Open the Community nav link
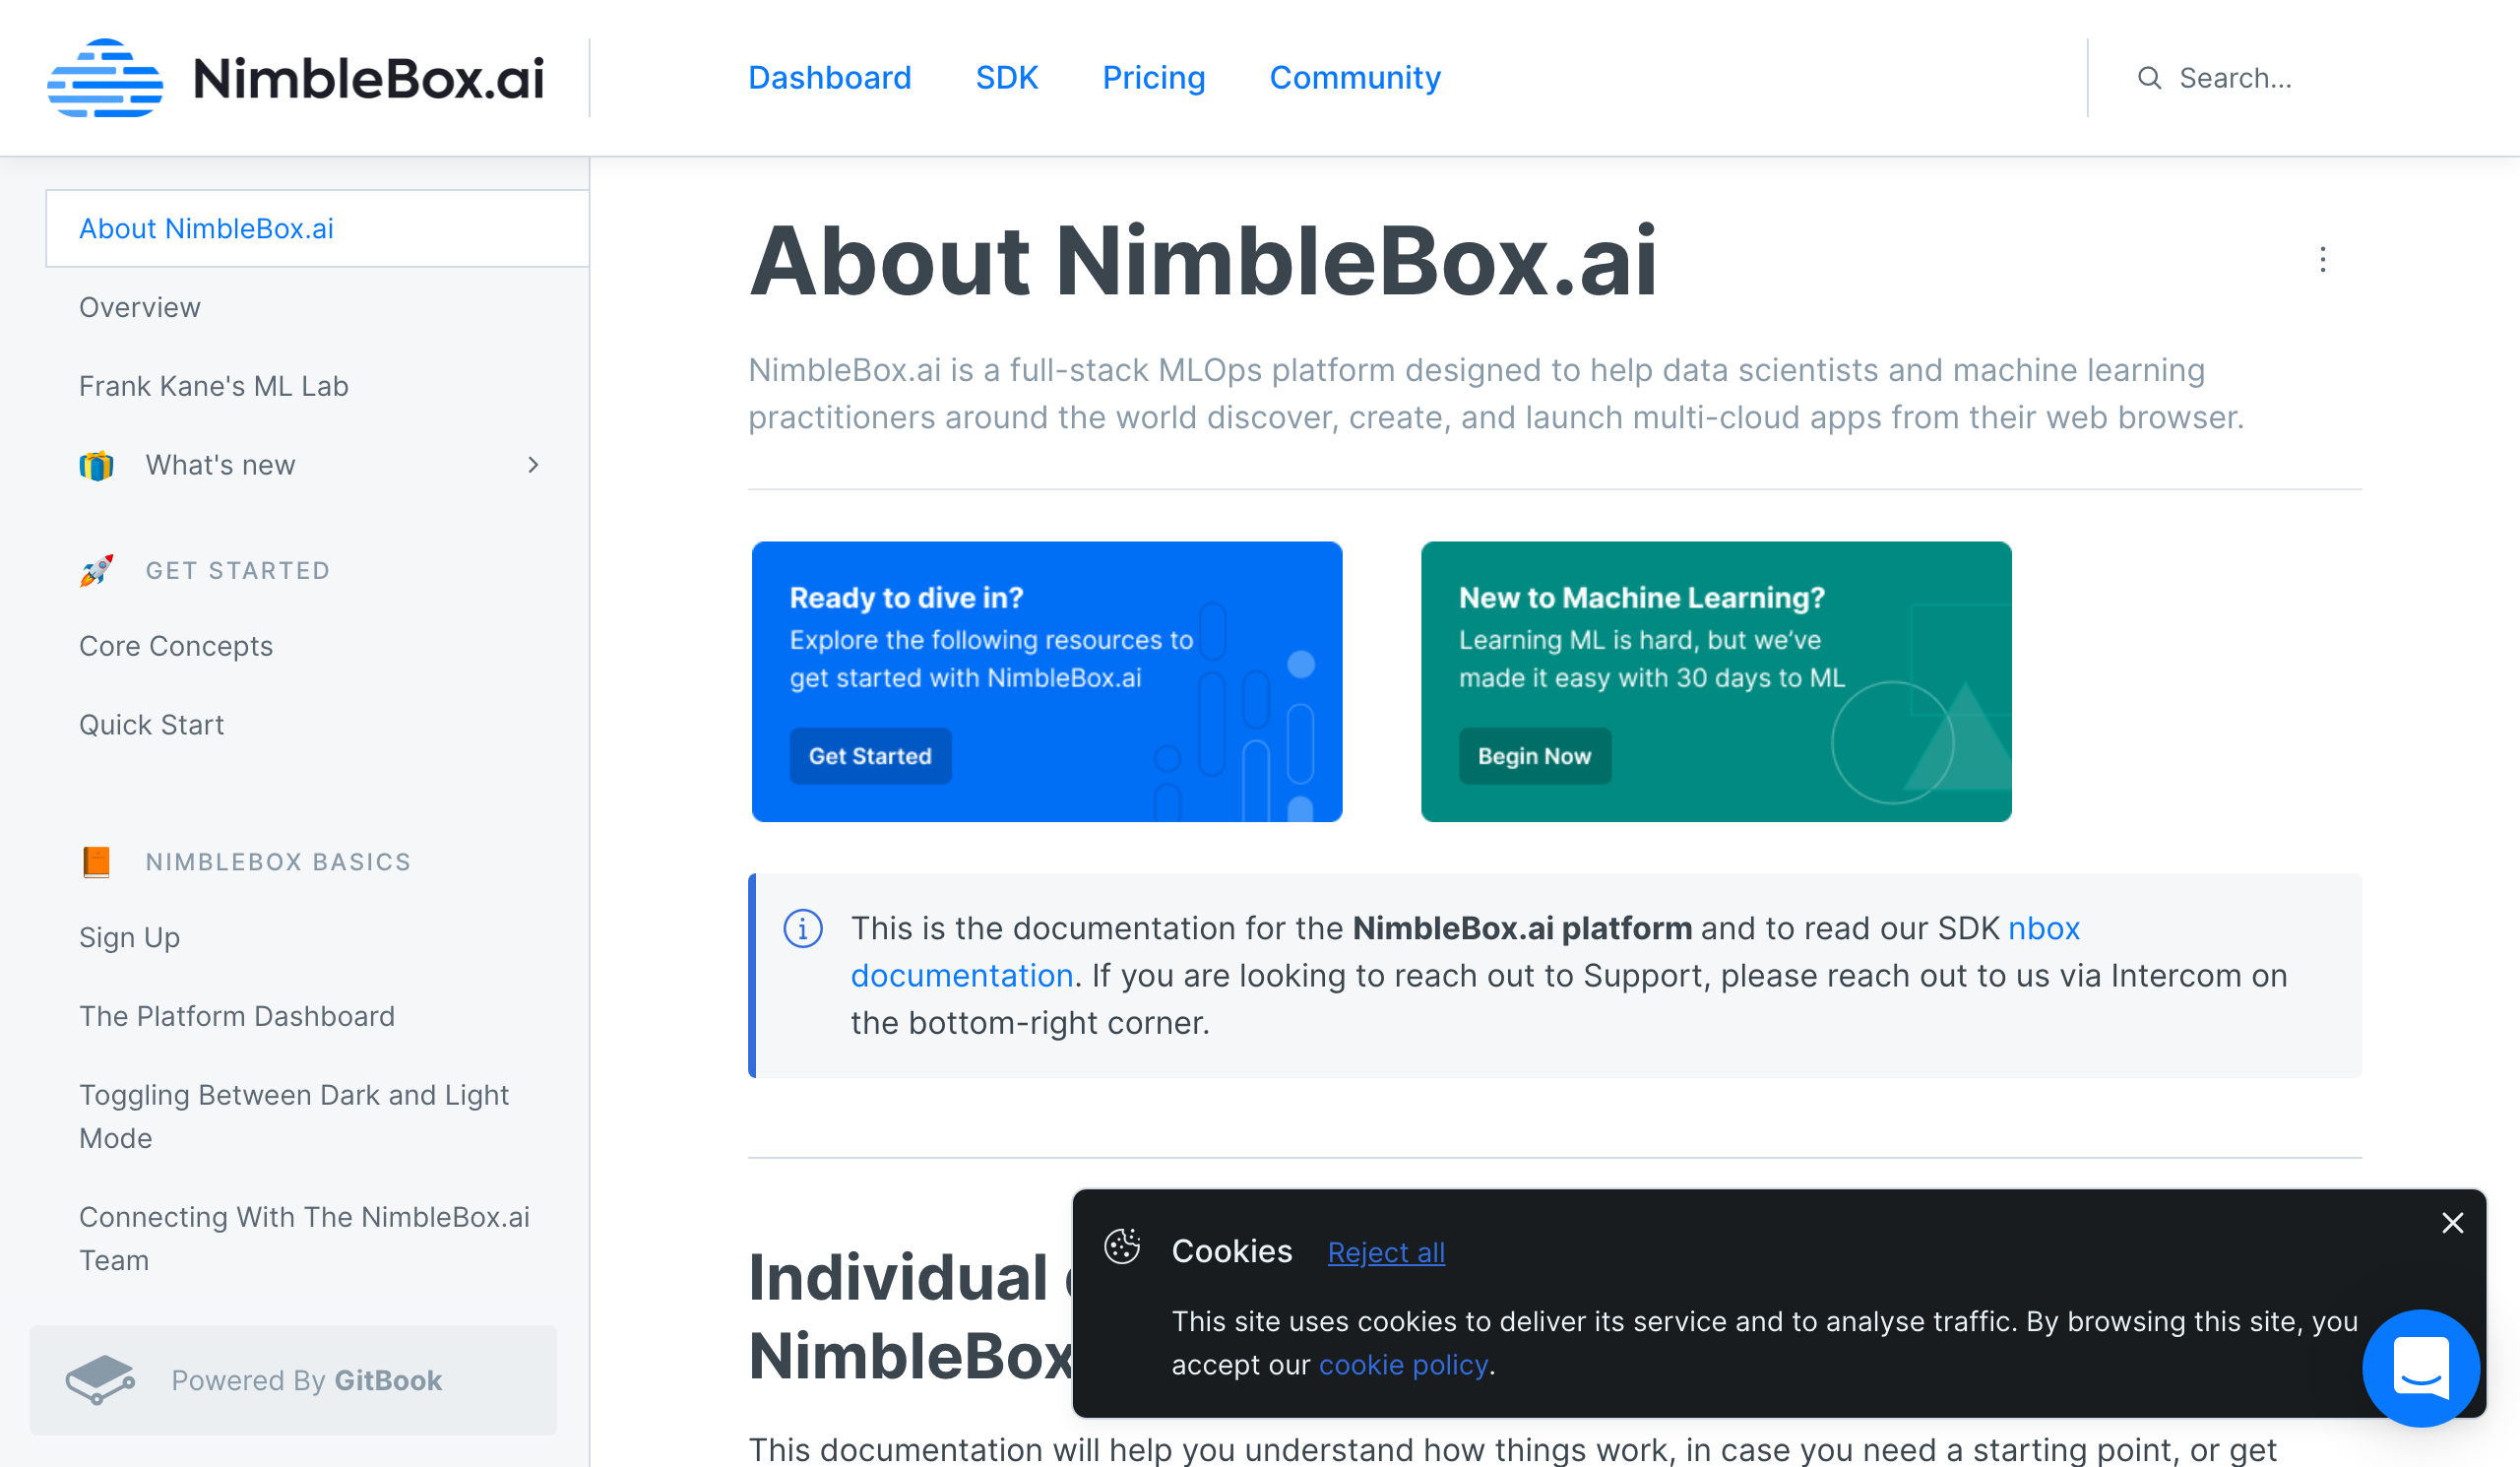The width and height of the screenshot is (2520, 1467). tap(1354, 78)
